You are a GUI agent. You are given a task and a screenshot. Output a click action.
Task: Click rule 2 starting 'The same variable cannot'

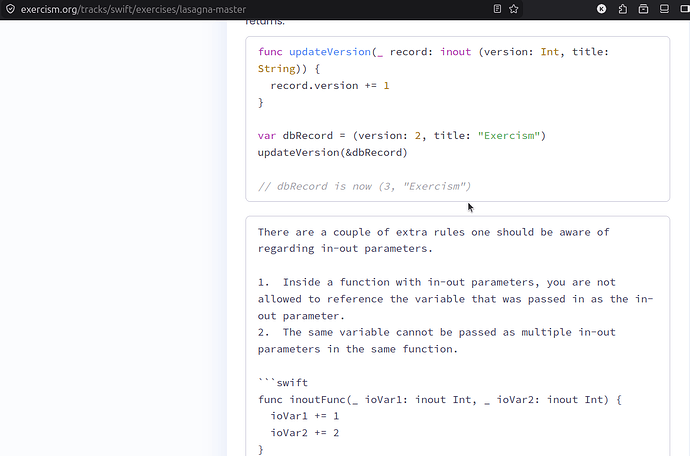tap(437, 341)
